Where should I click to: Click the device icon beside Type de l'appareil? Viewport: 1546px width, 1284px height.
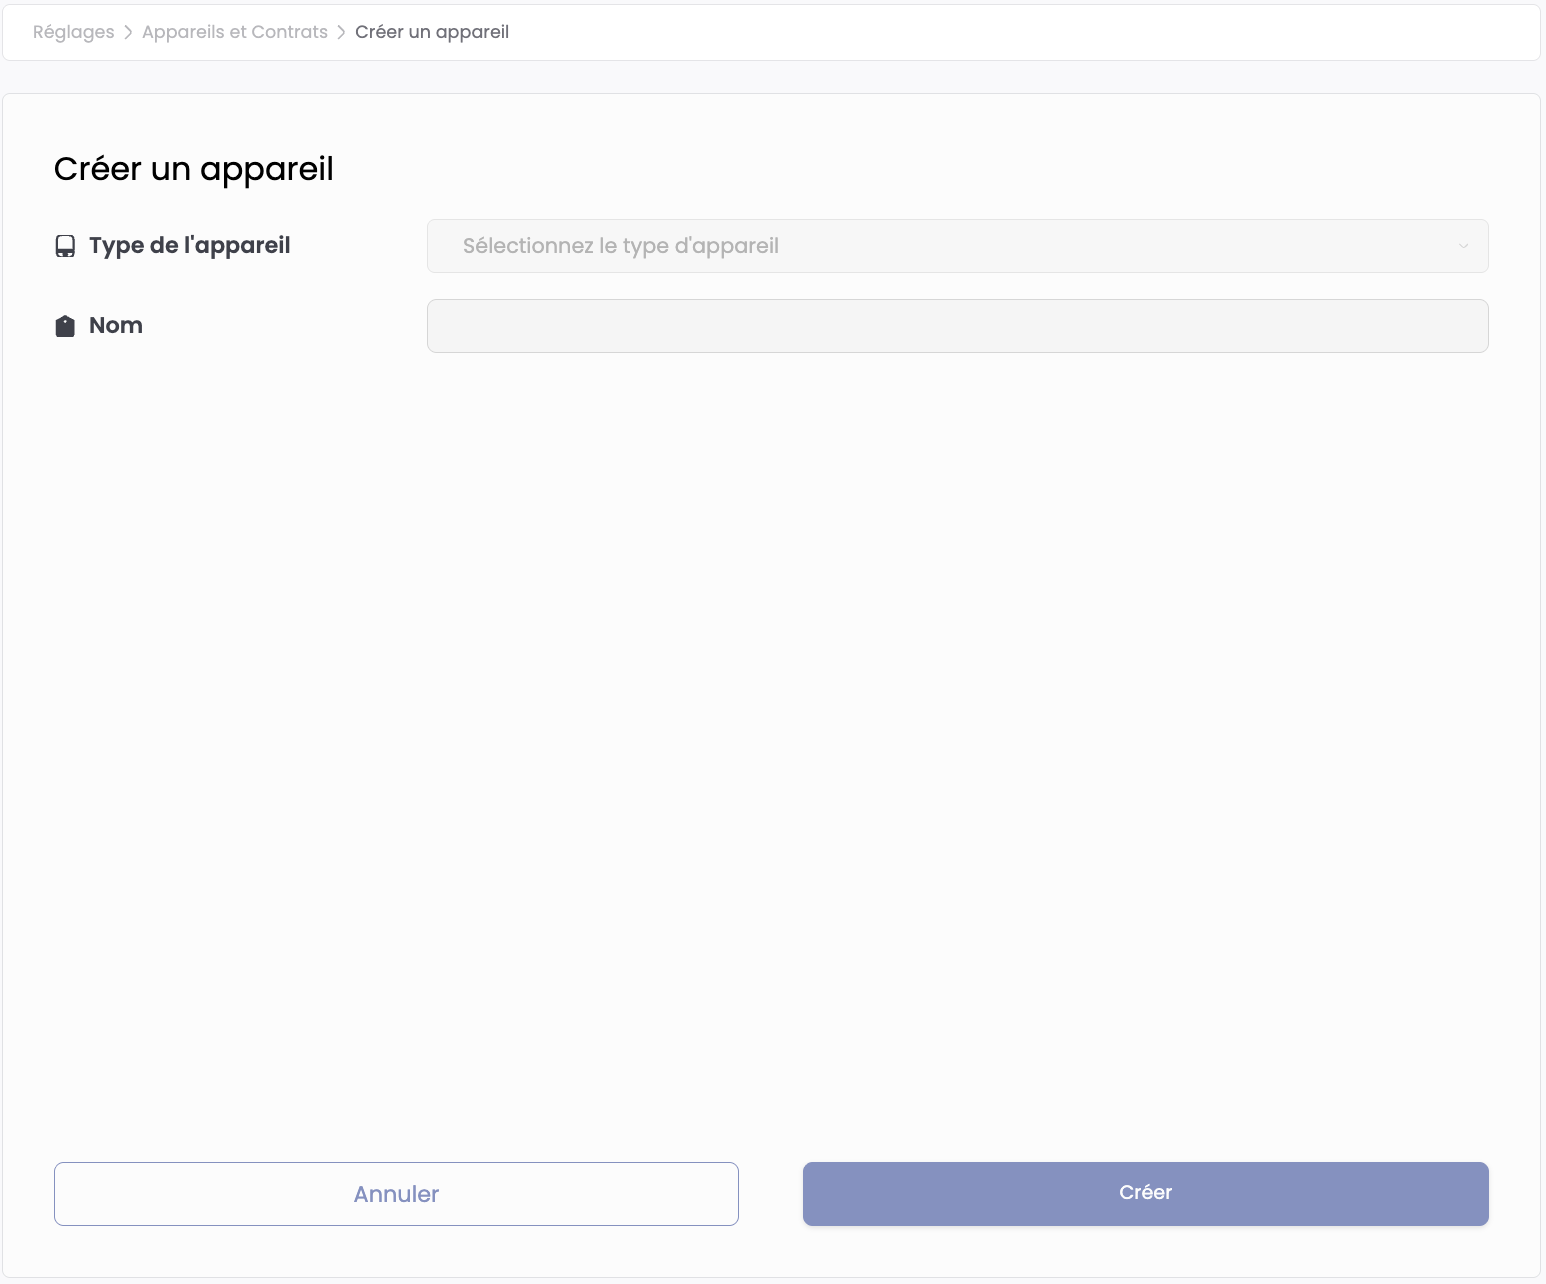pos(65,246)
